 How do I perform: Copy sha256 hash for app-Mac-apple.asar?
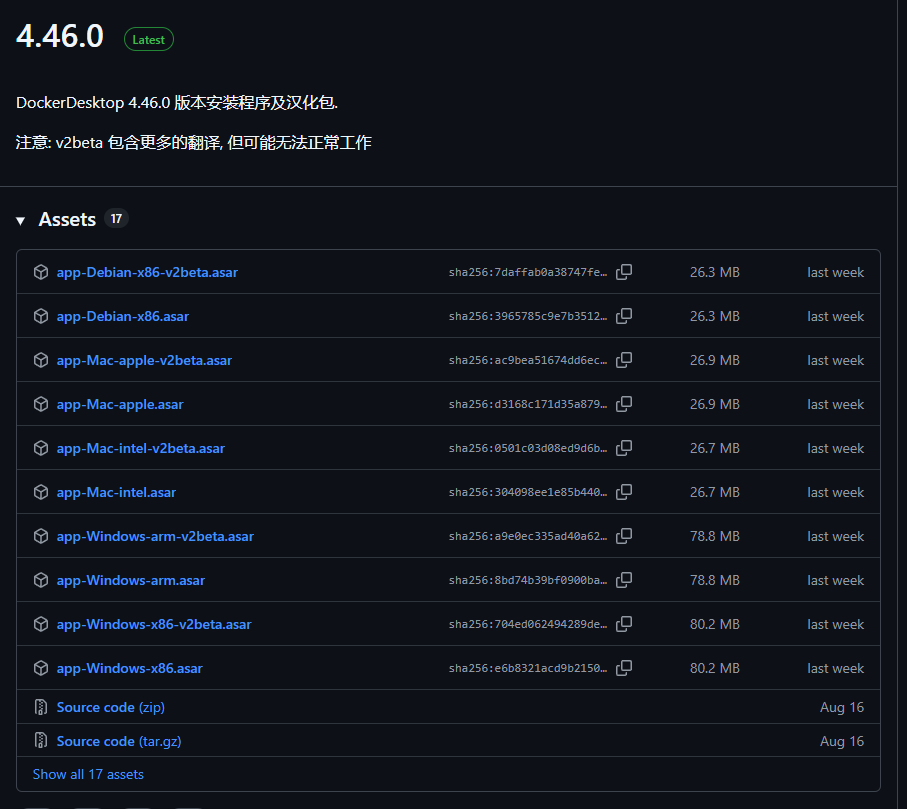624,404
